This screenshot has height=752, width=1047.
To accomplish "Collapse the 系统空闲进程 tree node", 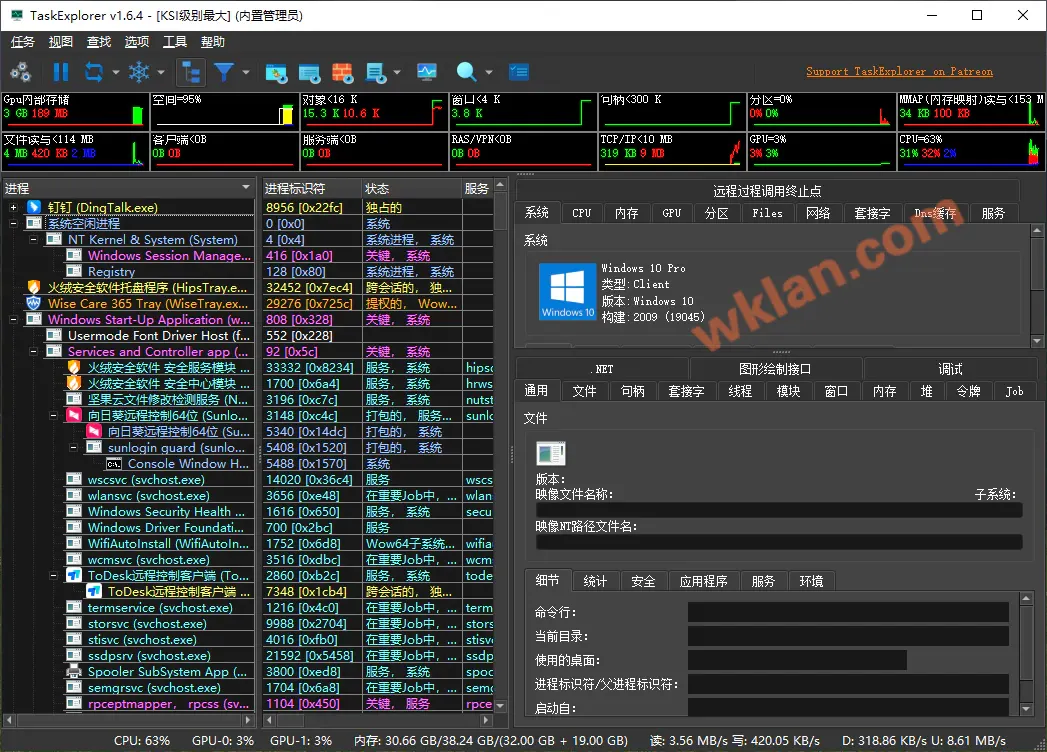I will point(13,224).
